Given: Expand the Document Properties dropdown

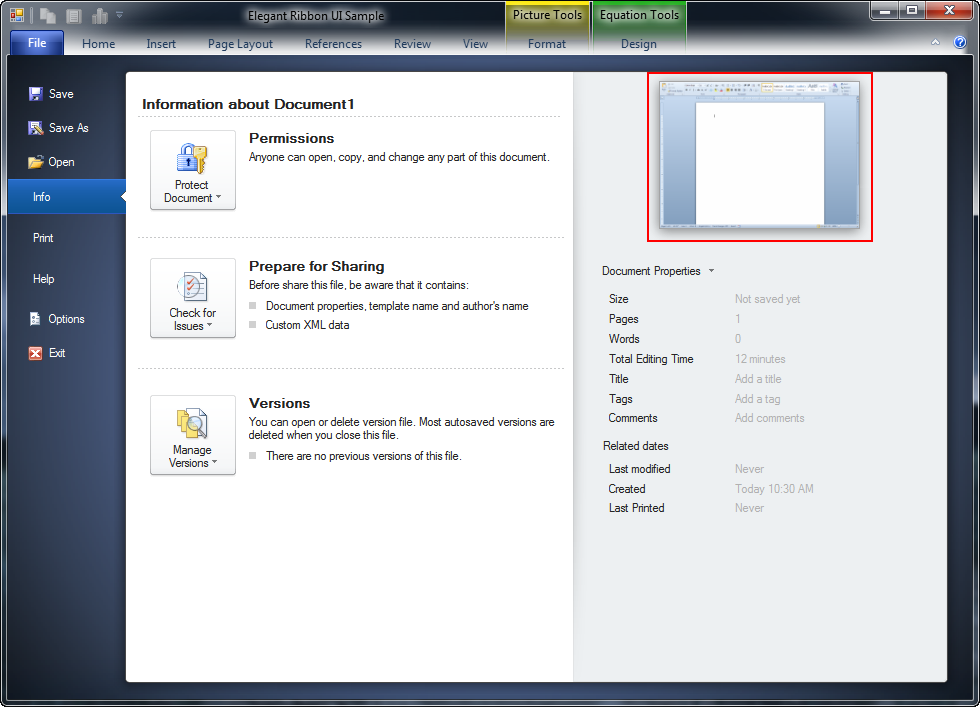Looking at the screenshot, I should click(x=711, y=271).
